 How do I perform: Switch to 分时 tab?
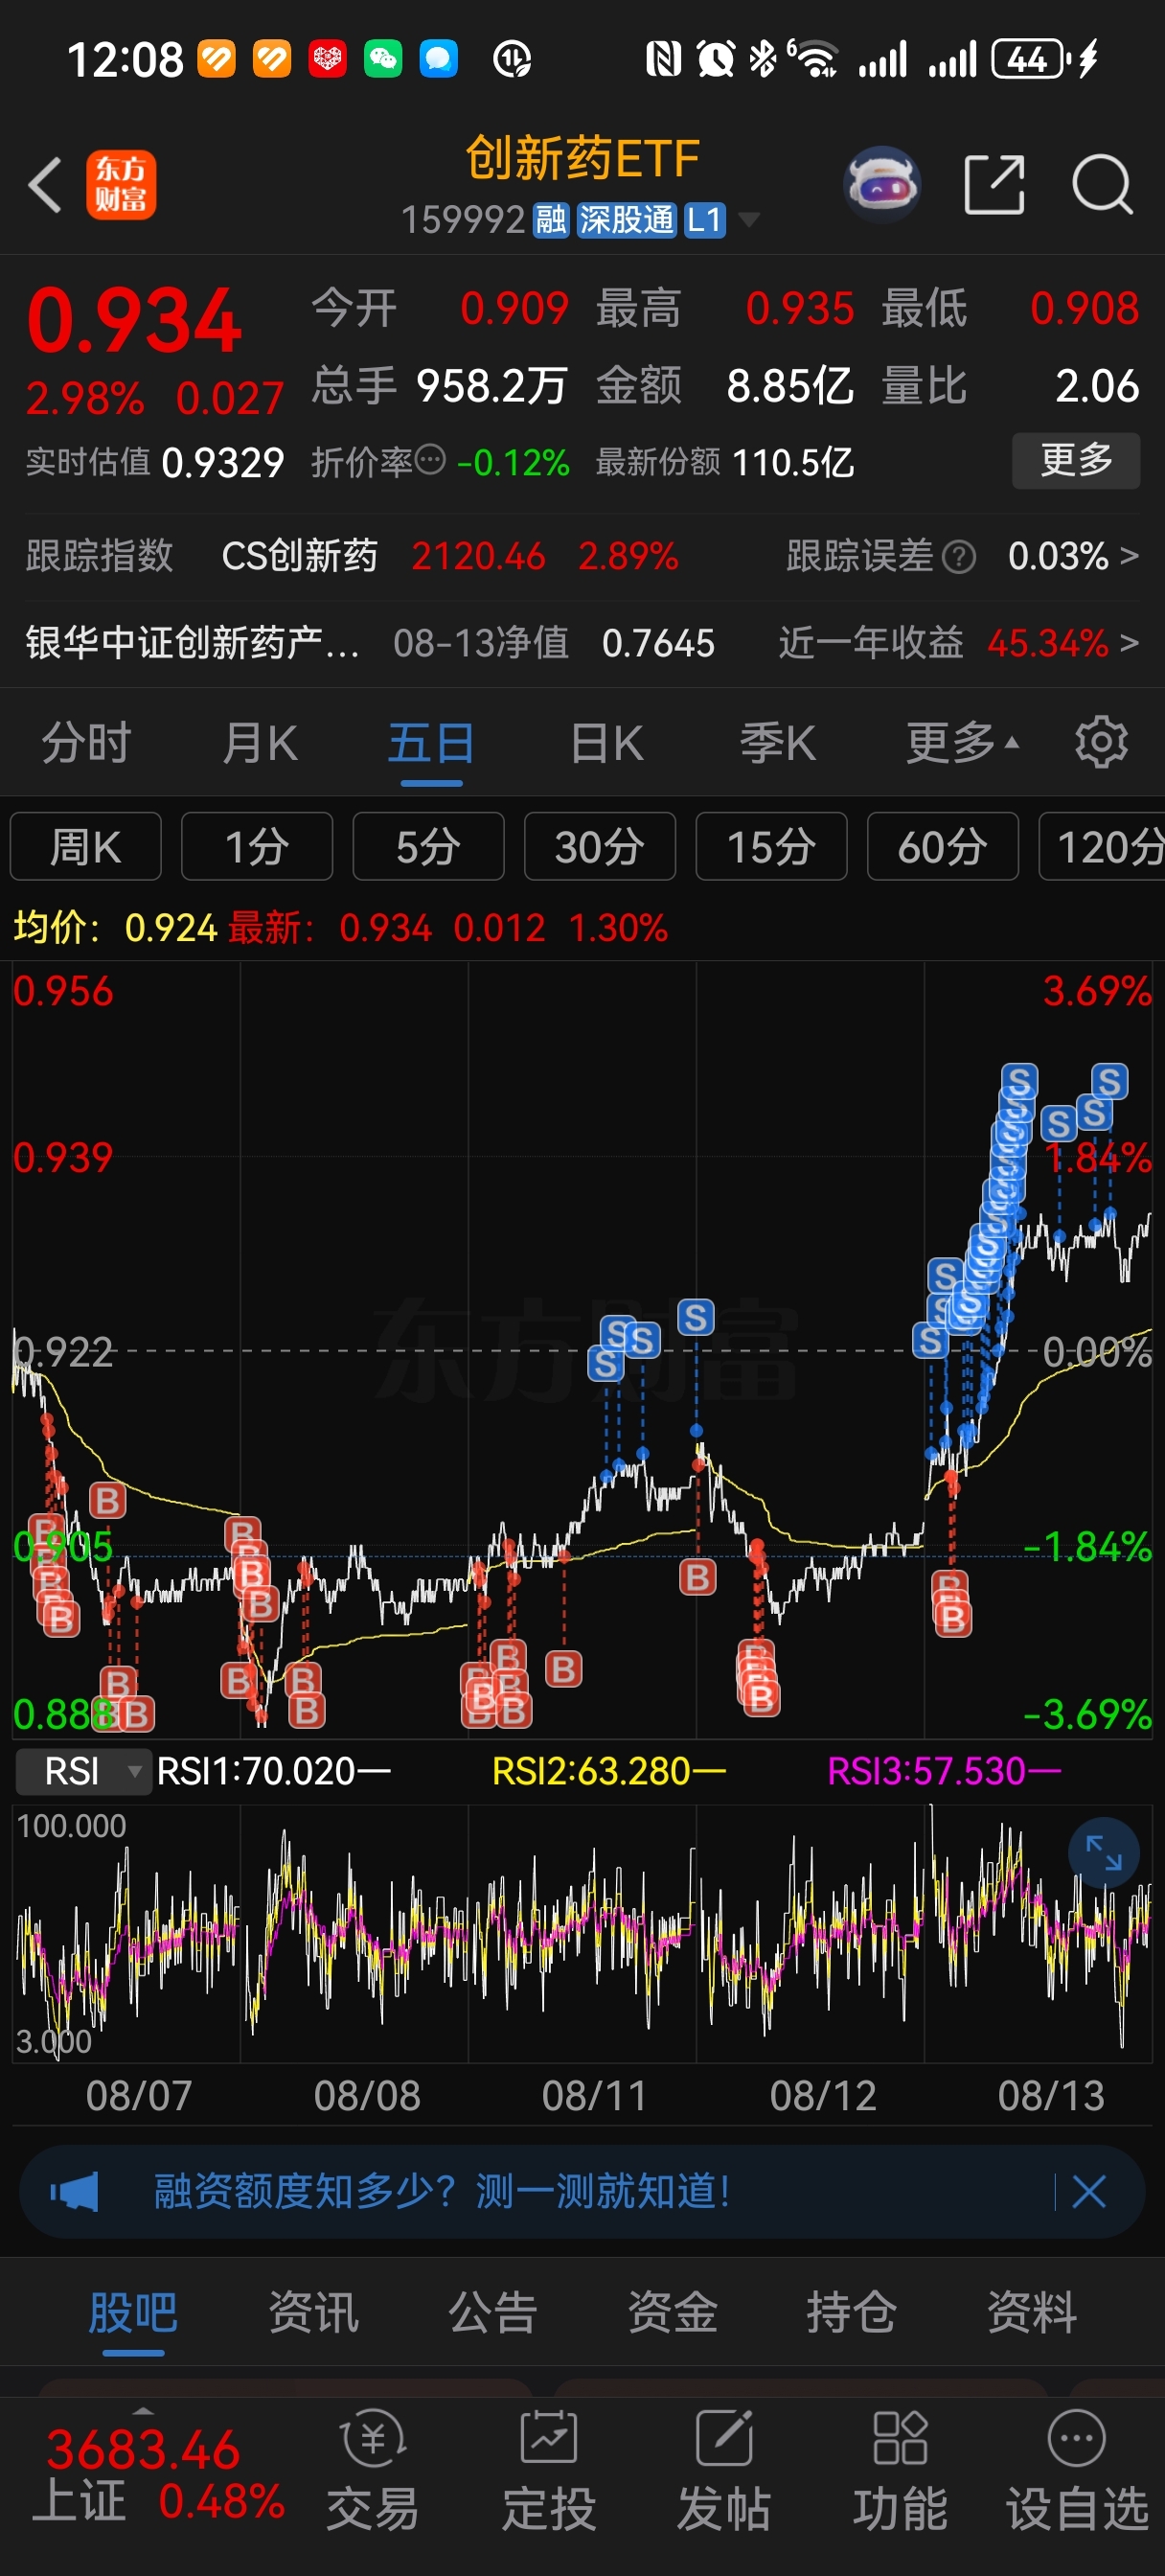tap(87, 743)
